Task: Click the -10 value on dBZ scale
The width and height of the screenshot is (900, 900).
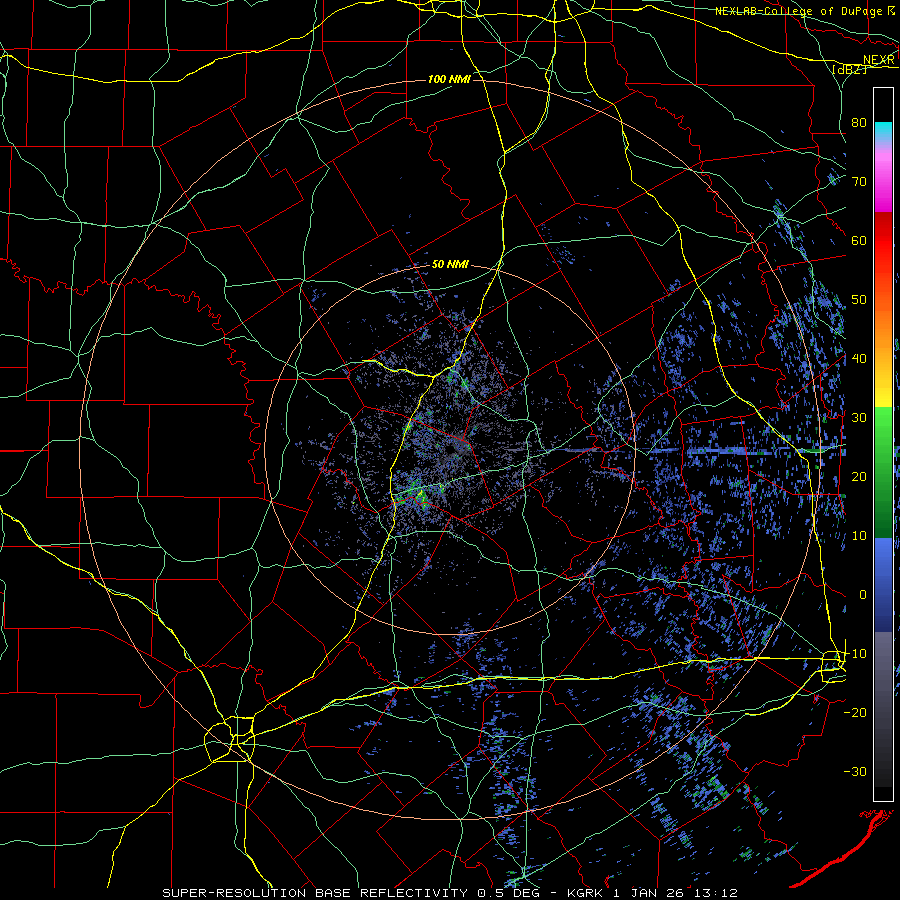Action: [855, 654]
